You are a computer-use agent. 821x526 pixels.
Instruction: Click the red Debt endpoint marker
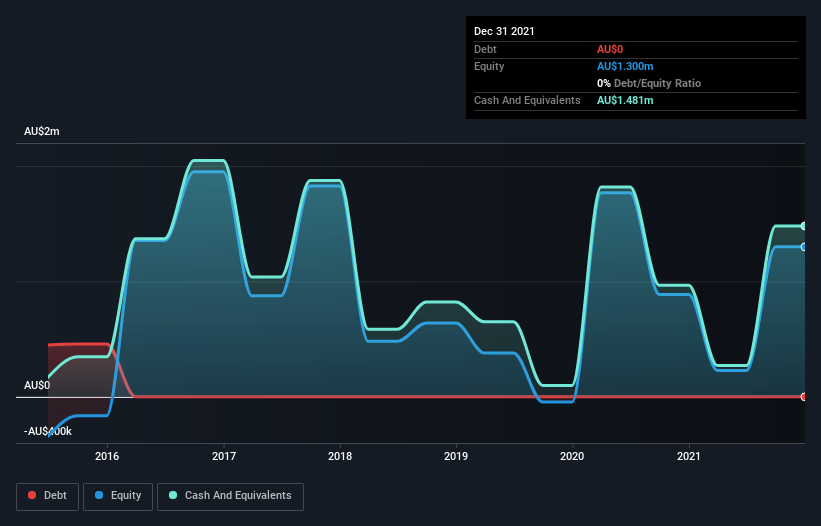coord(804,397)
